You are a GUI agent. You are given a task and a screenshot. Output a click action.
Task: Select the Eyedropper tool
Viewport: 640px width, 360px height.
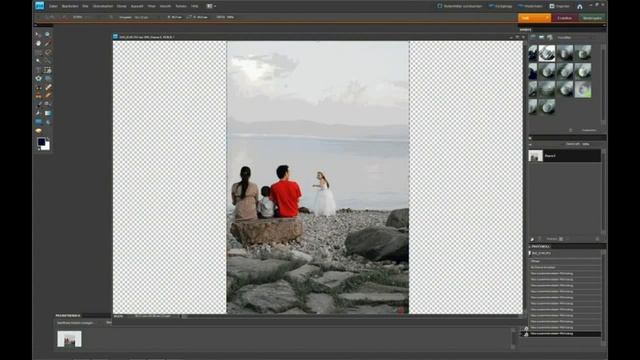47,43
